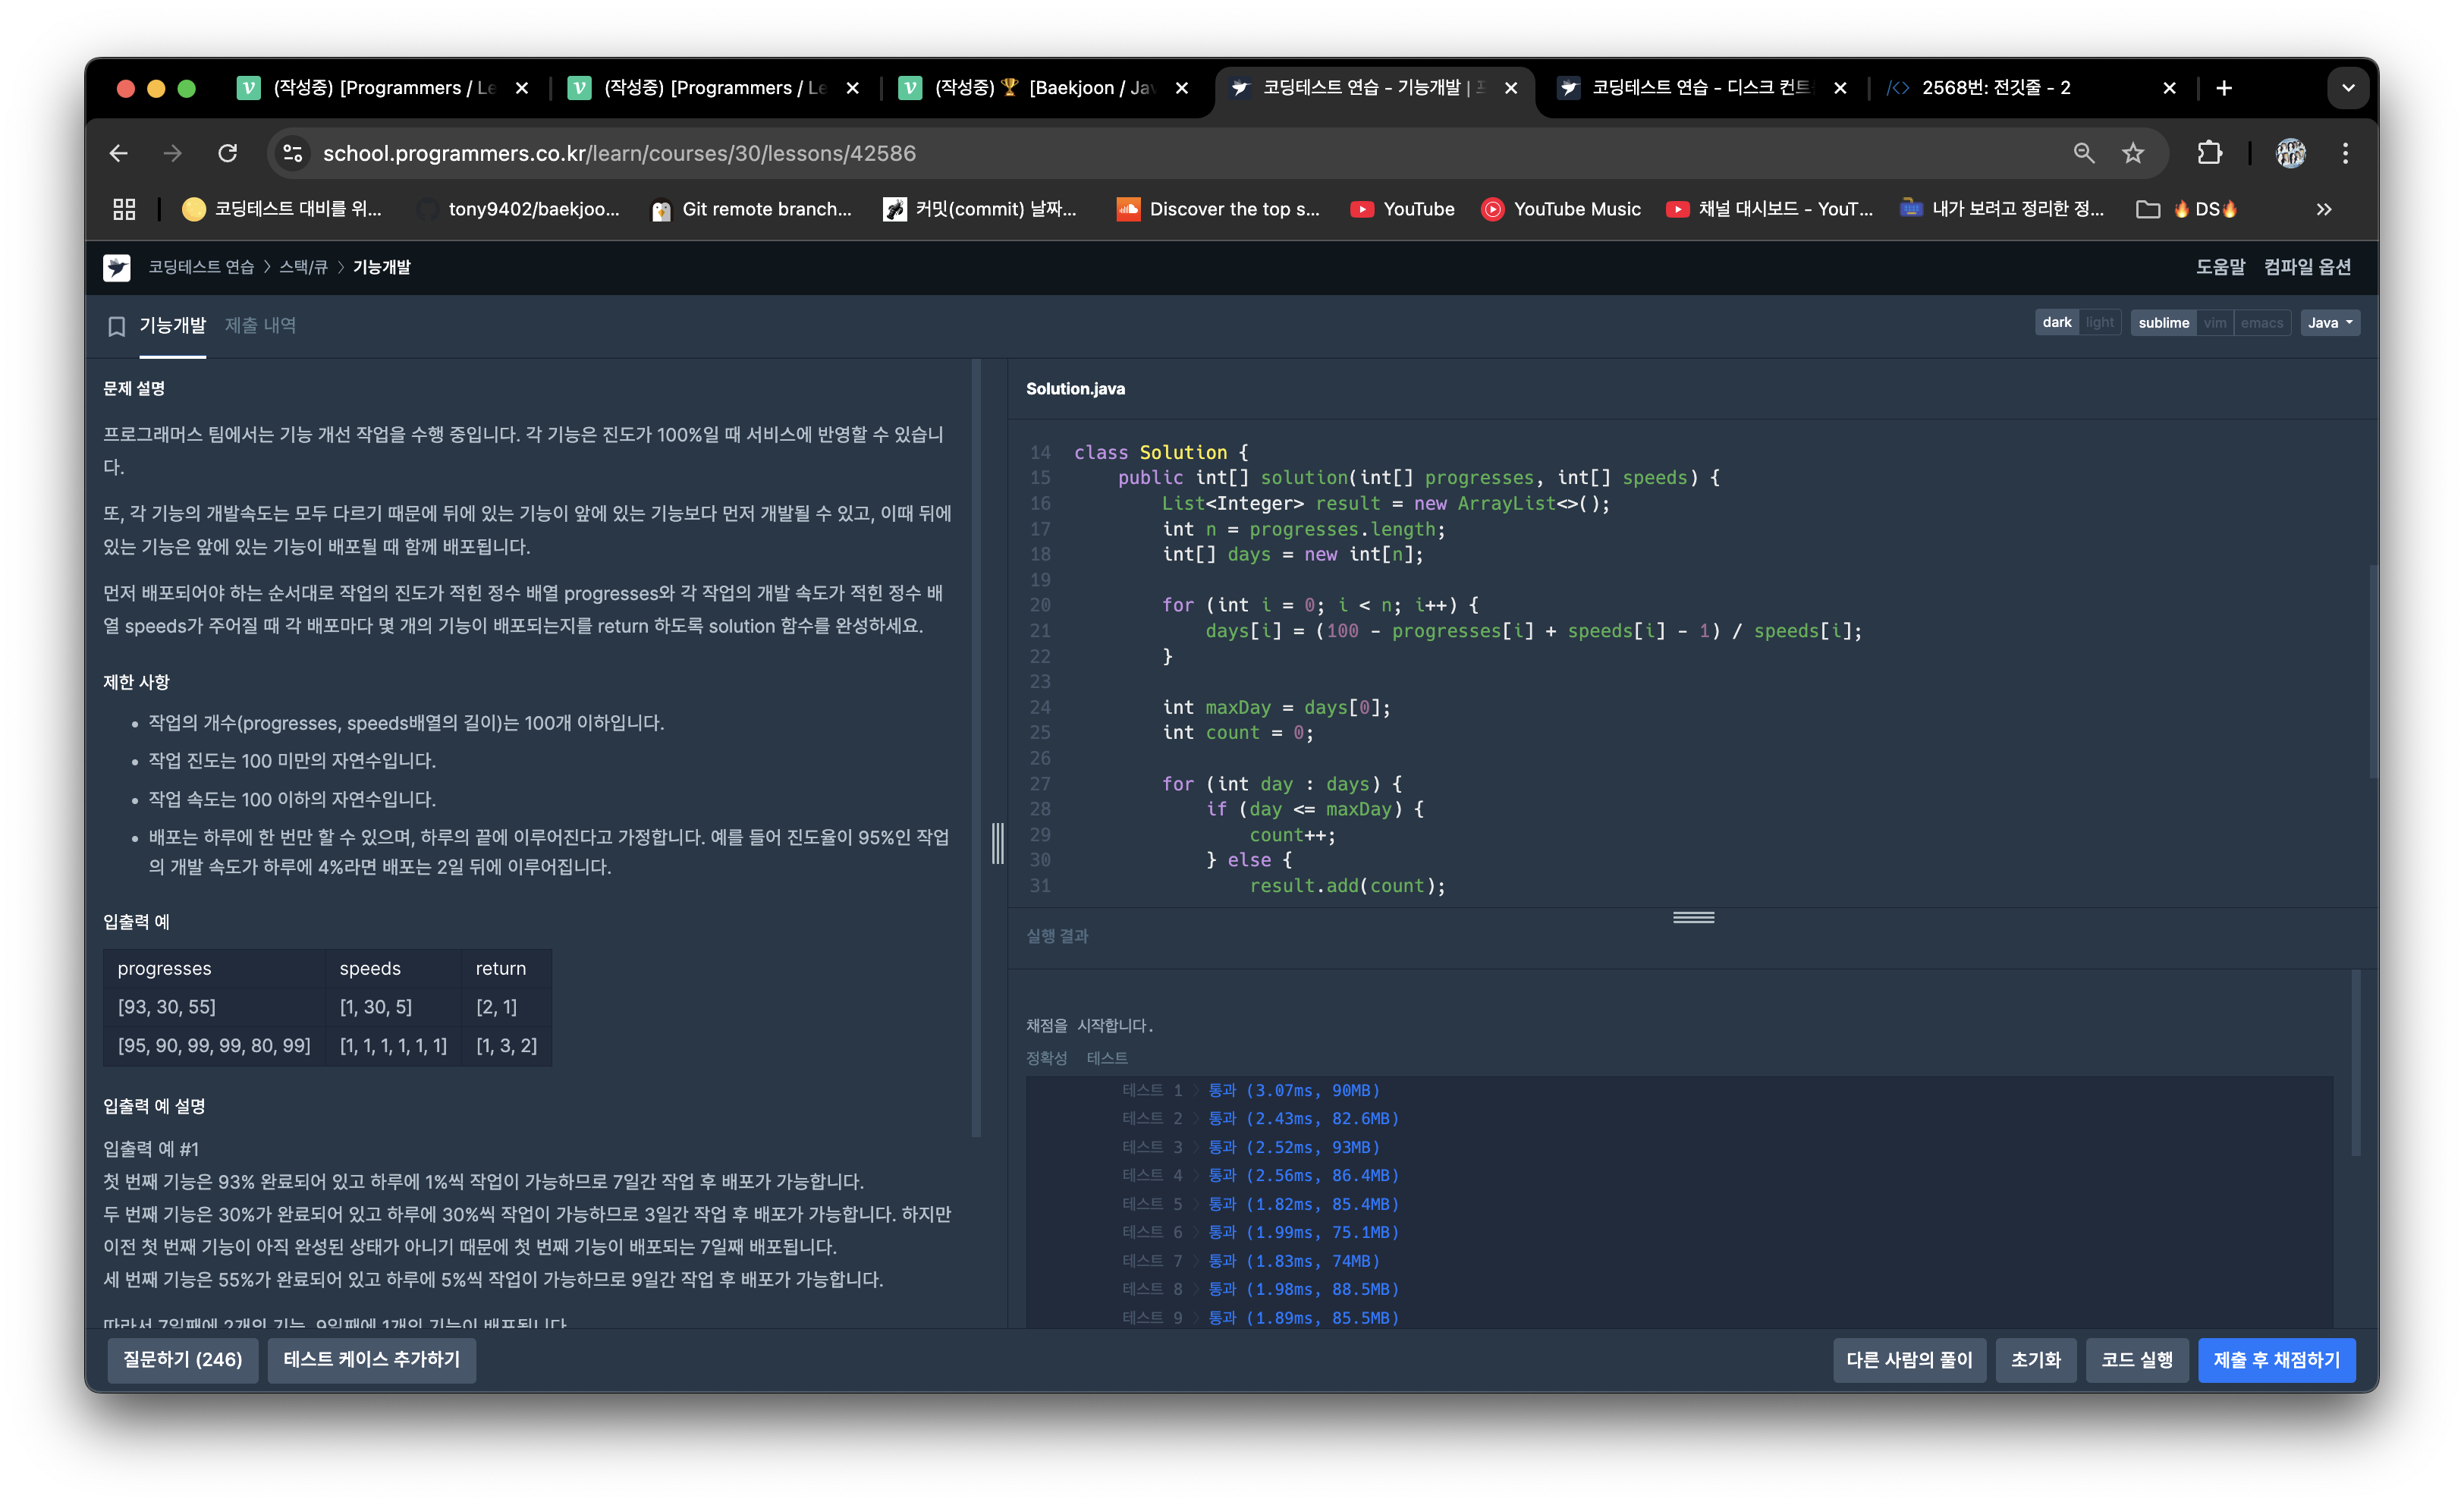The width and height of the screenshot is (2464, 1505).
Task: Click 다른 사람의 풀이 button
Action: (1909, 1360)
